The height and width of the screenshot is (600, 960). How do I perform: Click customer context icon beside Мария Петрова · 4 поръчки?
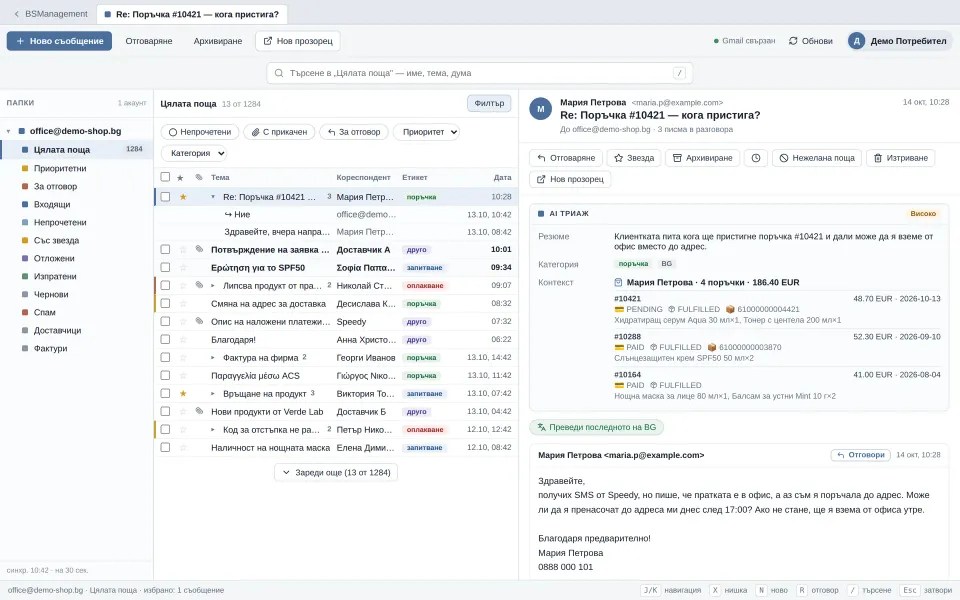click(618, 282)
